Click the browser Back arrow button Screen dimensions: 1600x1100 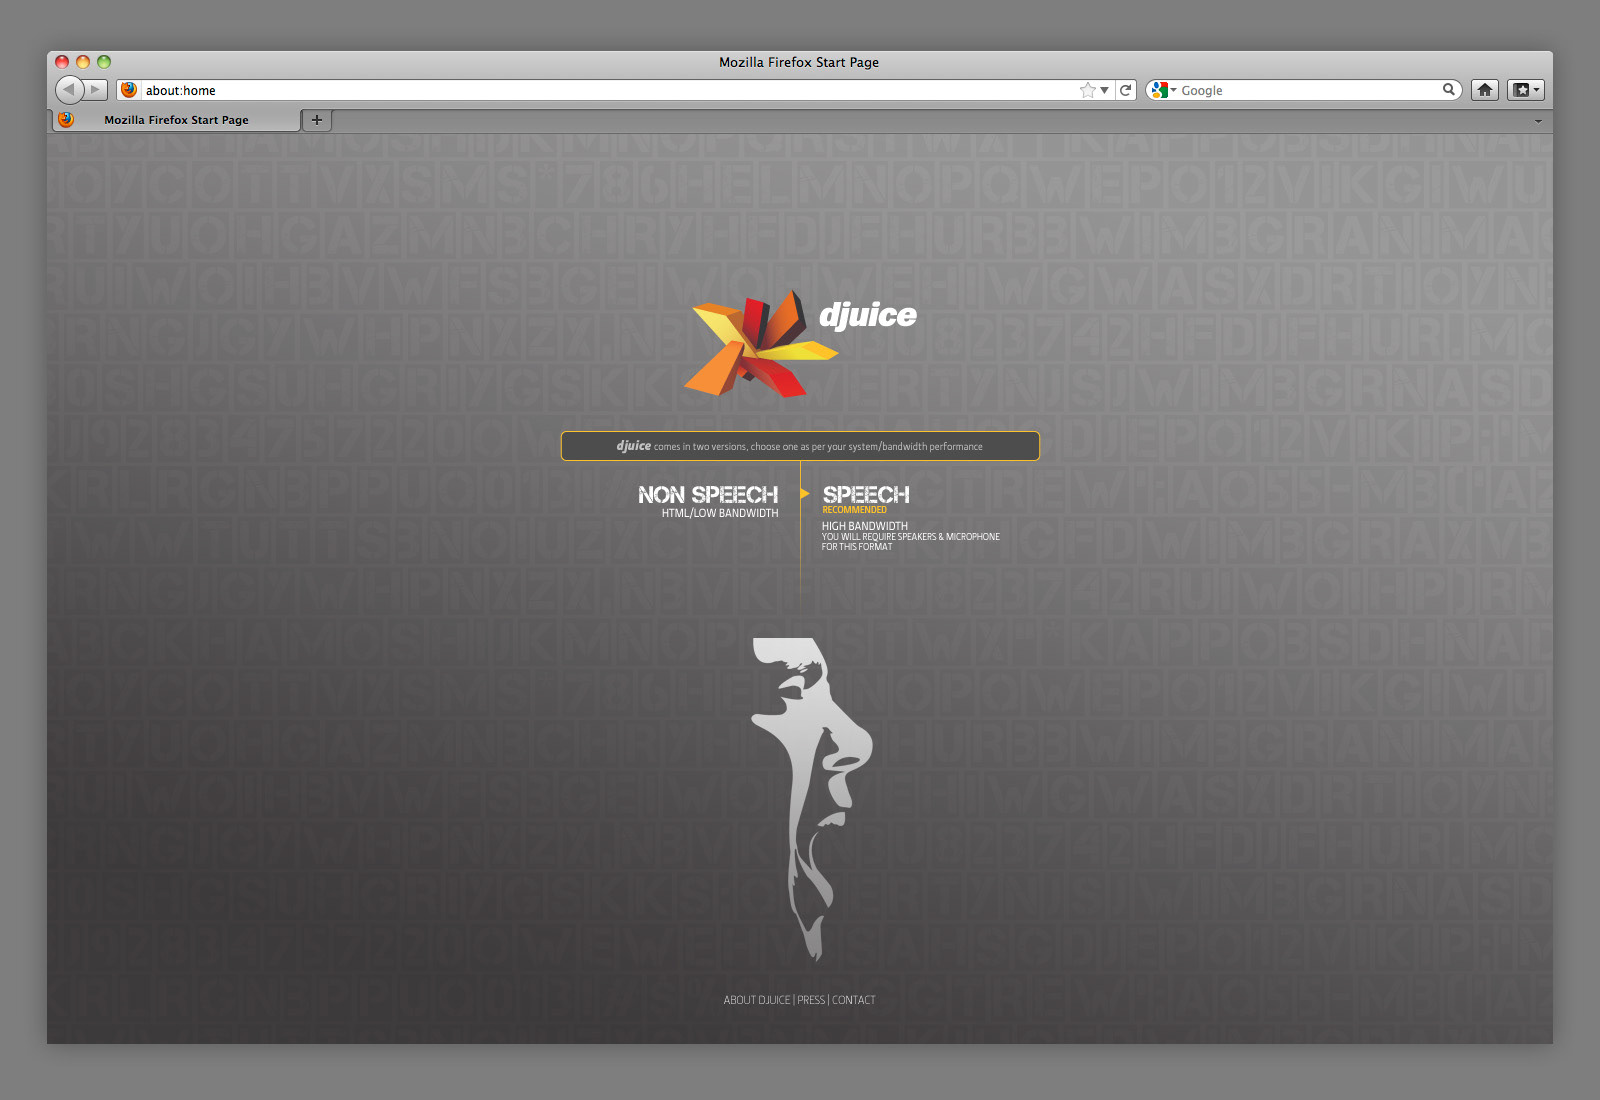click(69, 90)
